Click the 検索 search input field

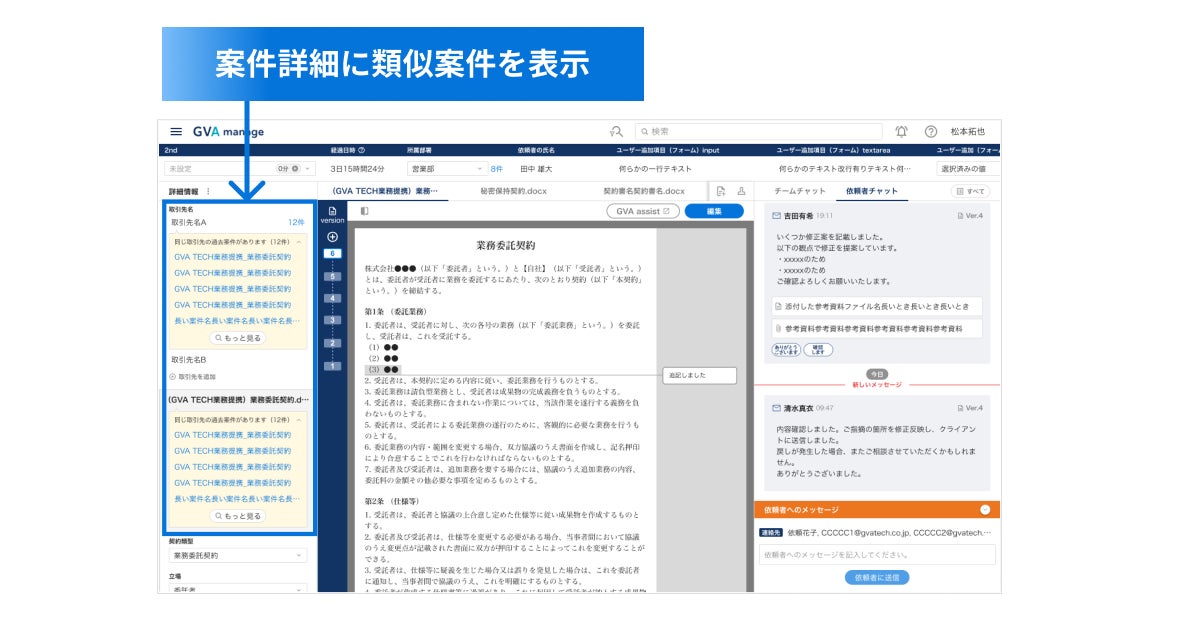click(x=758, y=131)
